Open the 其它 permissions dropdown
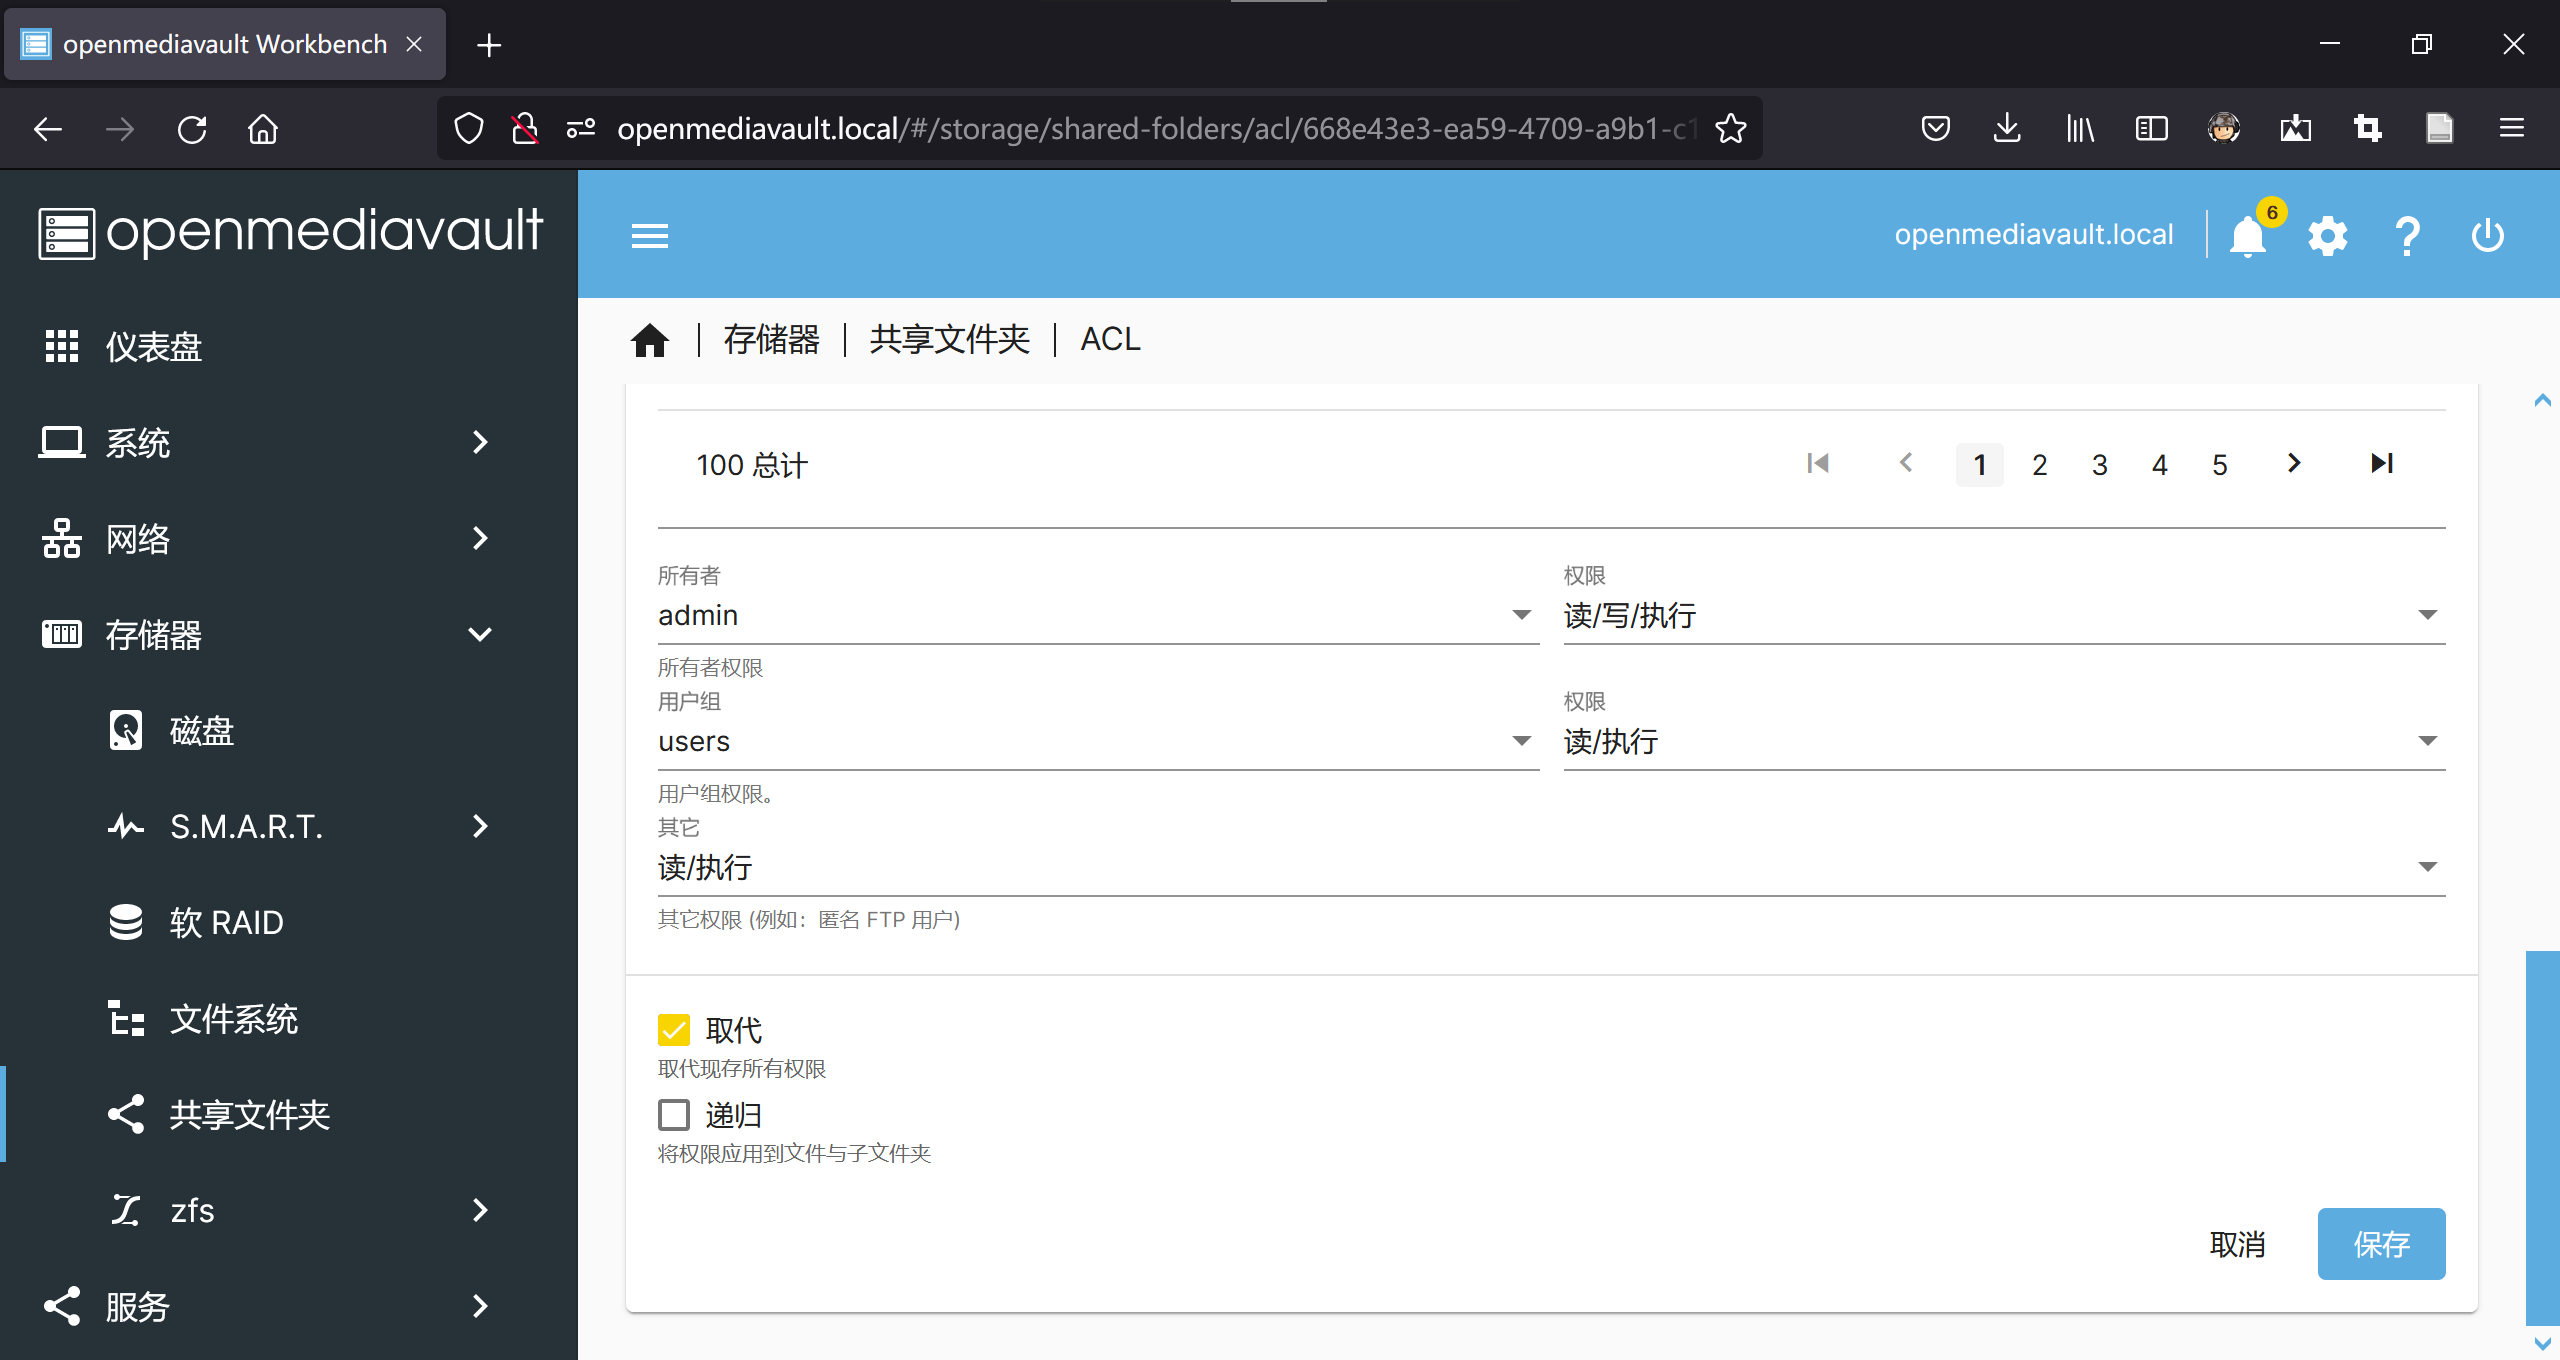The image size is (2560, 1360). (1550, 868)
